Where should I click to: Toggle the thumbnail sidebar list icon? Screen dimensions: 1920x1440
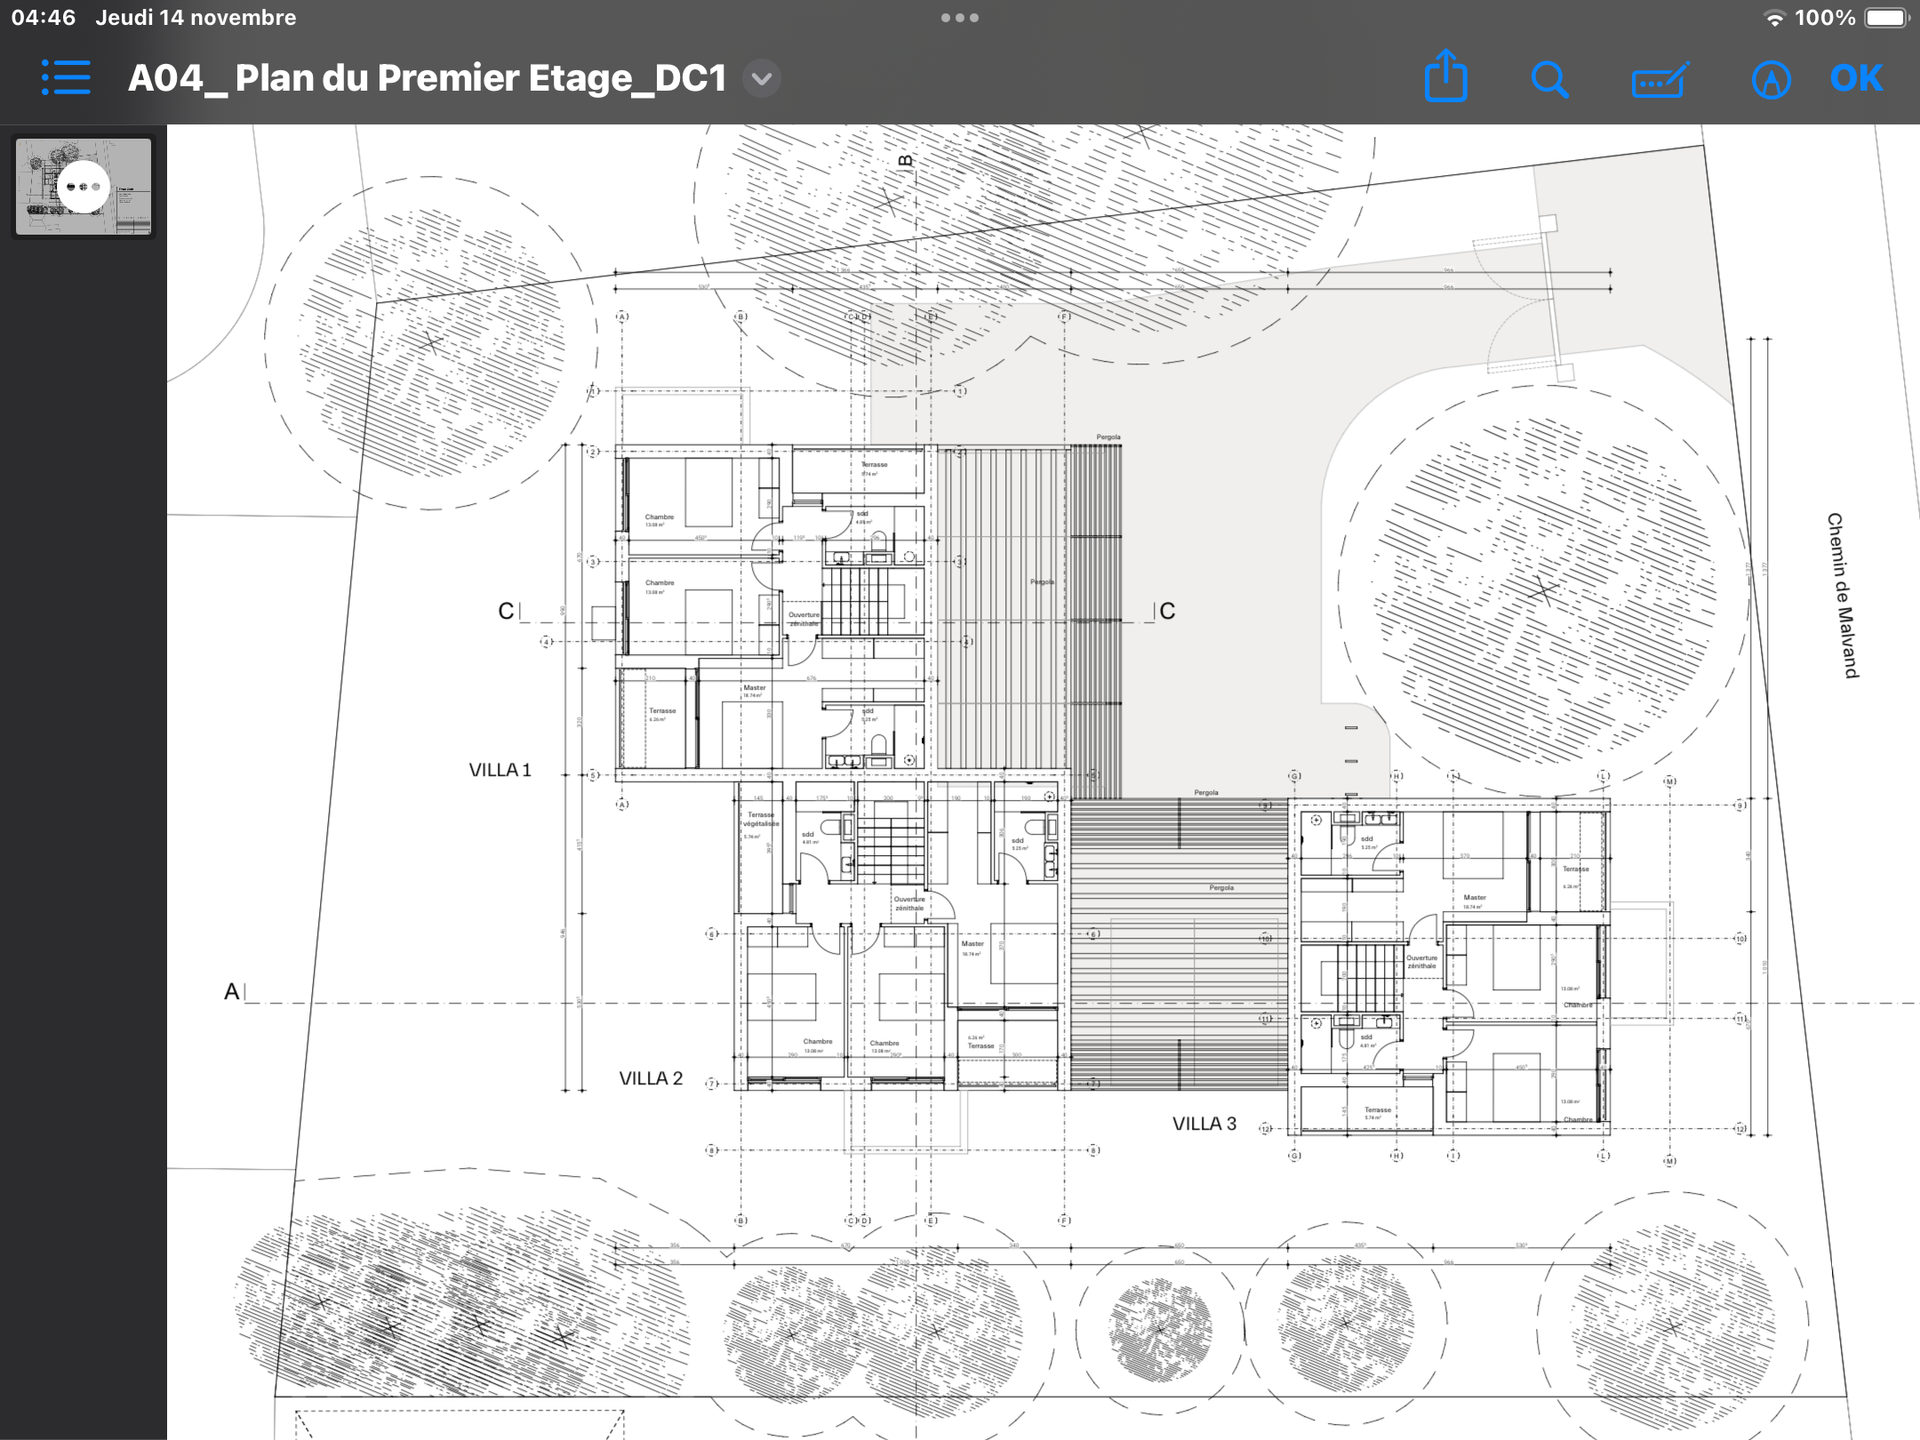coord(66,78)
